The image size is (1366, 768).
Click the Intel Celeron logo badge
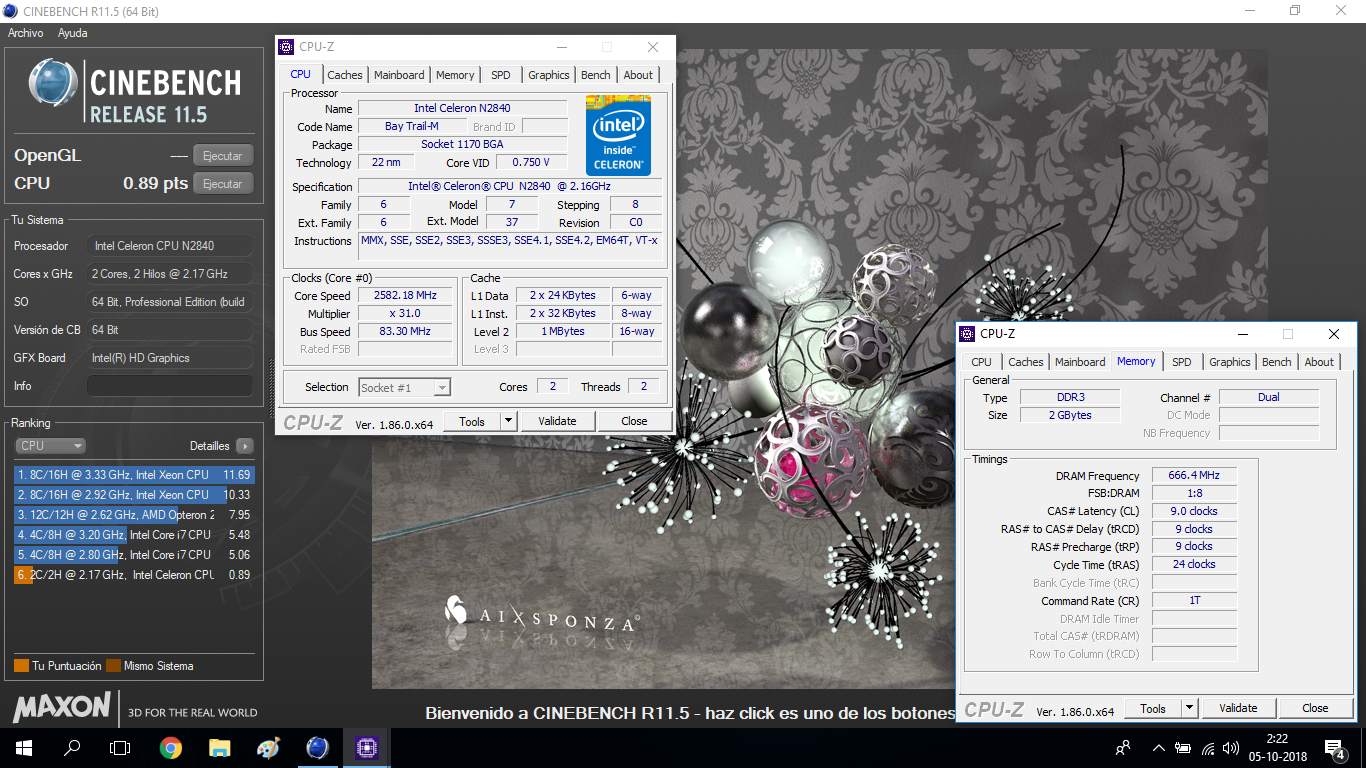(x=619, y=135)
